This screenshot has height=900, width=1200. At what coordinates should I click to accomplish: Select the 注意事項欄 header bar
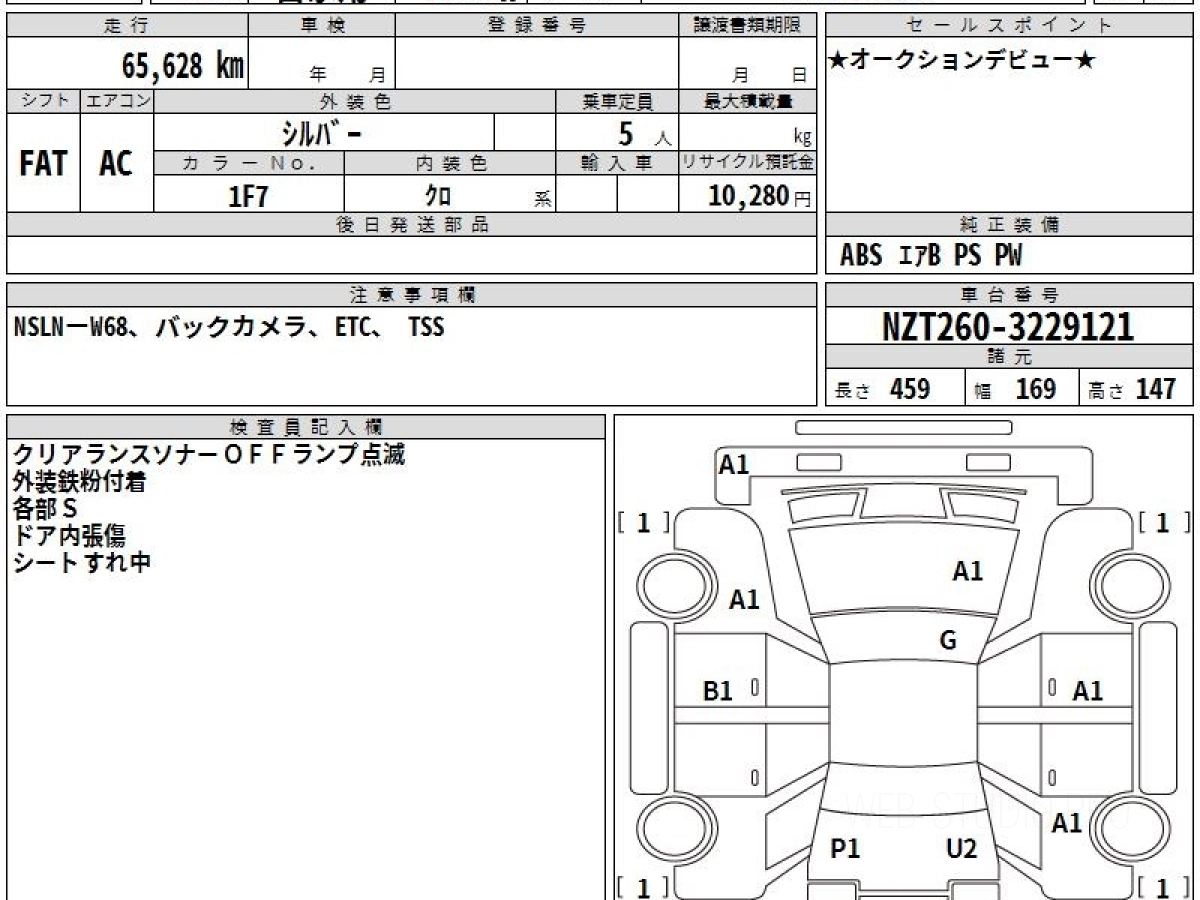click(411, 295)
